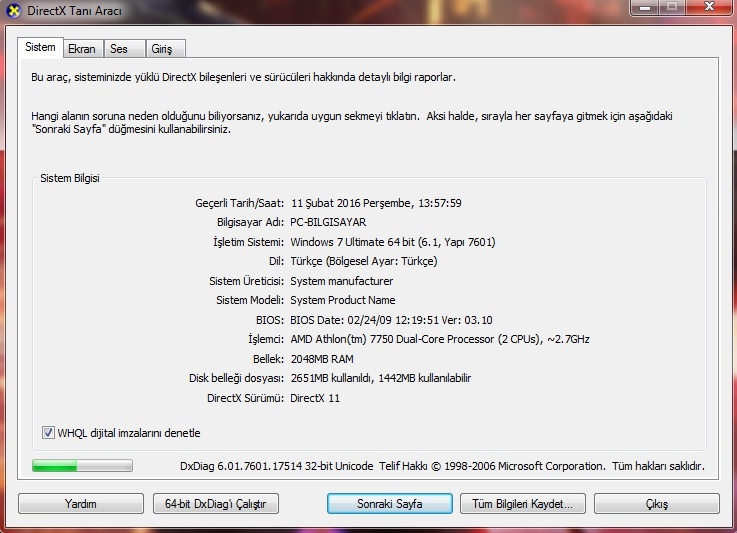
Task: Click the BIOS label
Action: [x=269, y=320]
